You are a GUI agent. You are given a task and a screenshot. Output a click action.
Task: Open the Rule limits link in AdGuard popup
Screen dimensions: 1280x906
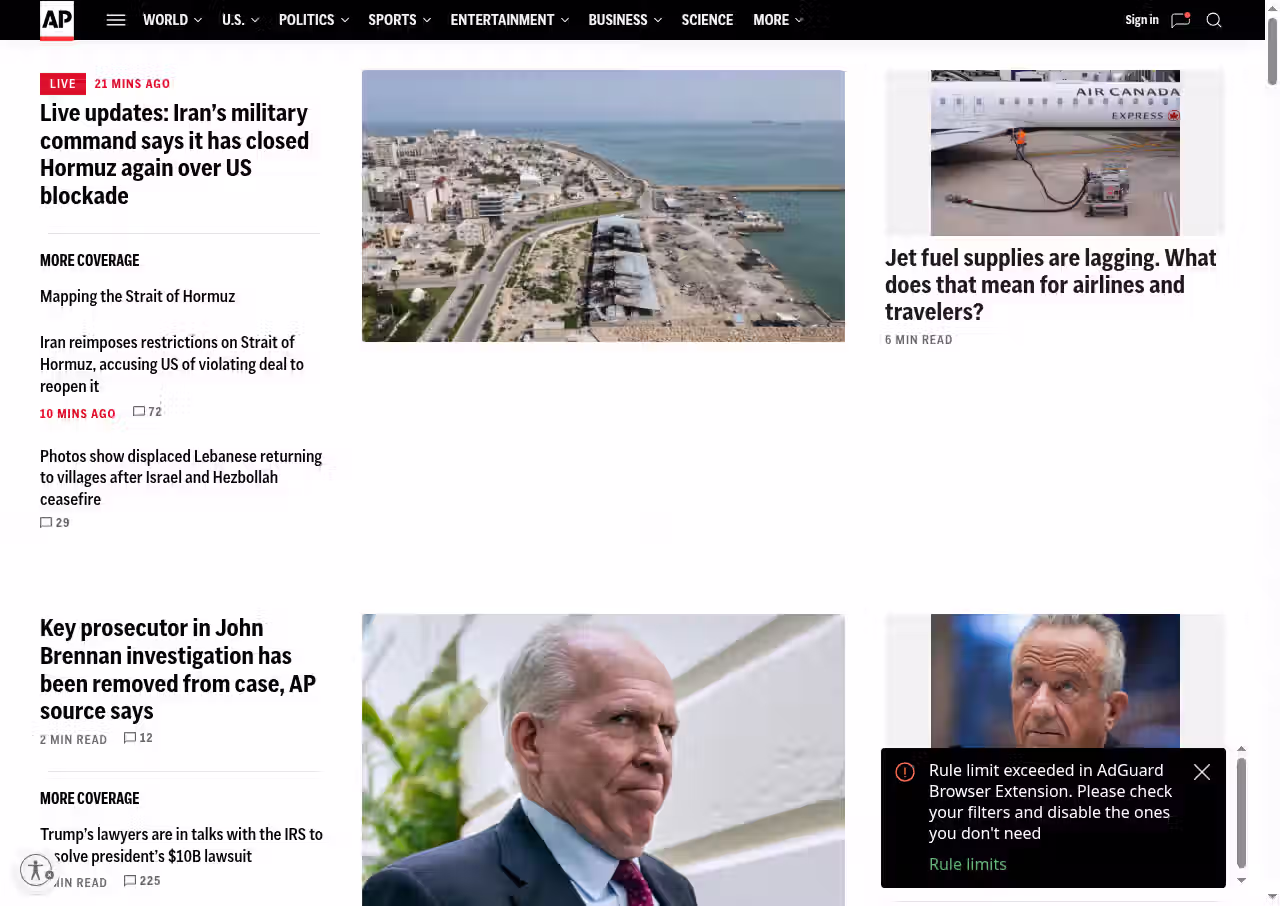(967, 864)
